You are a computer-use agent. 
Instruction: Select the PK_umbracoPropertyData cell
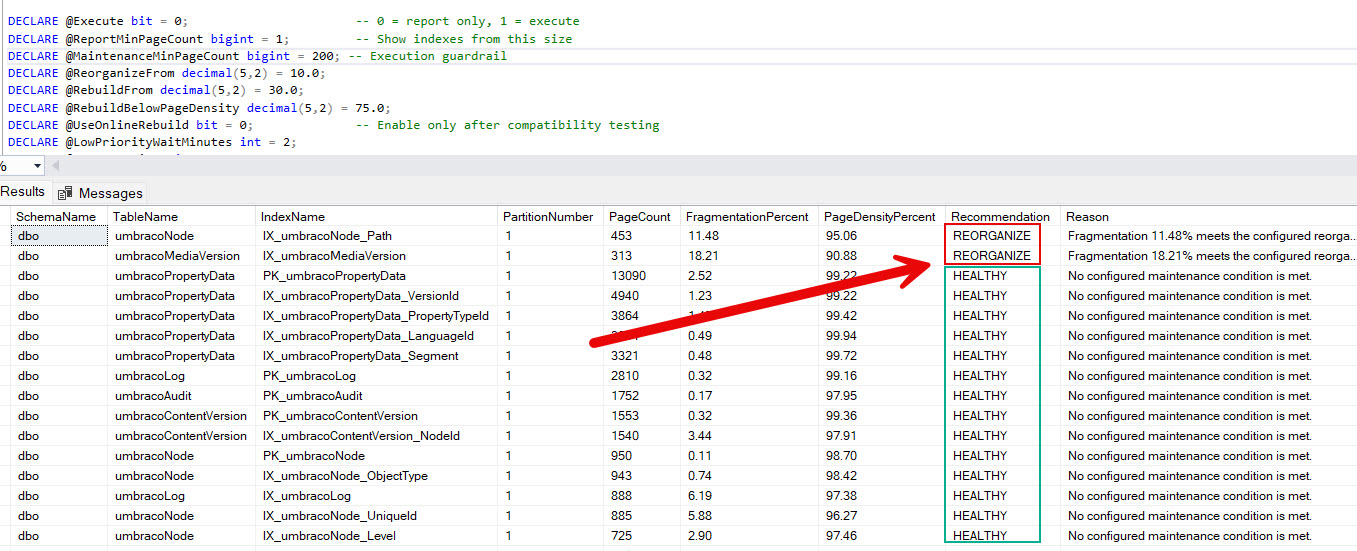pyautogui.click(x=377, y=276)
